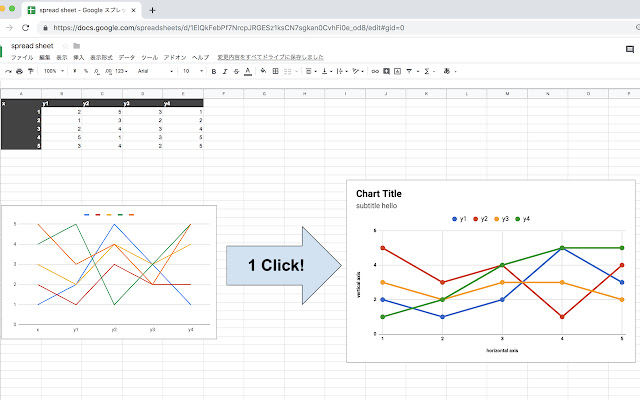Click the print icon in toolbar
Viewport: 640px width, 400px height.
click(x=19, y=71)
